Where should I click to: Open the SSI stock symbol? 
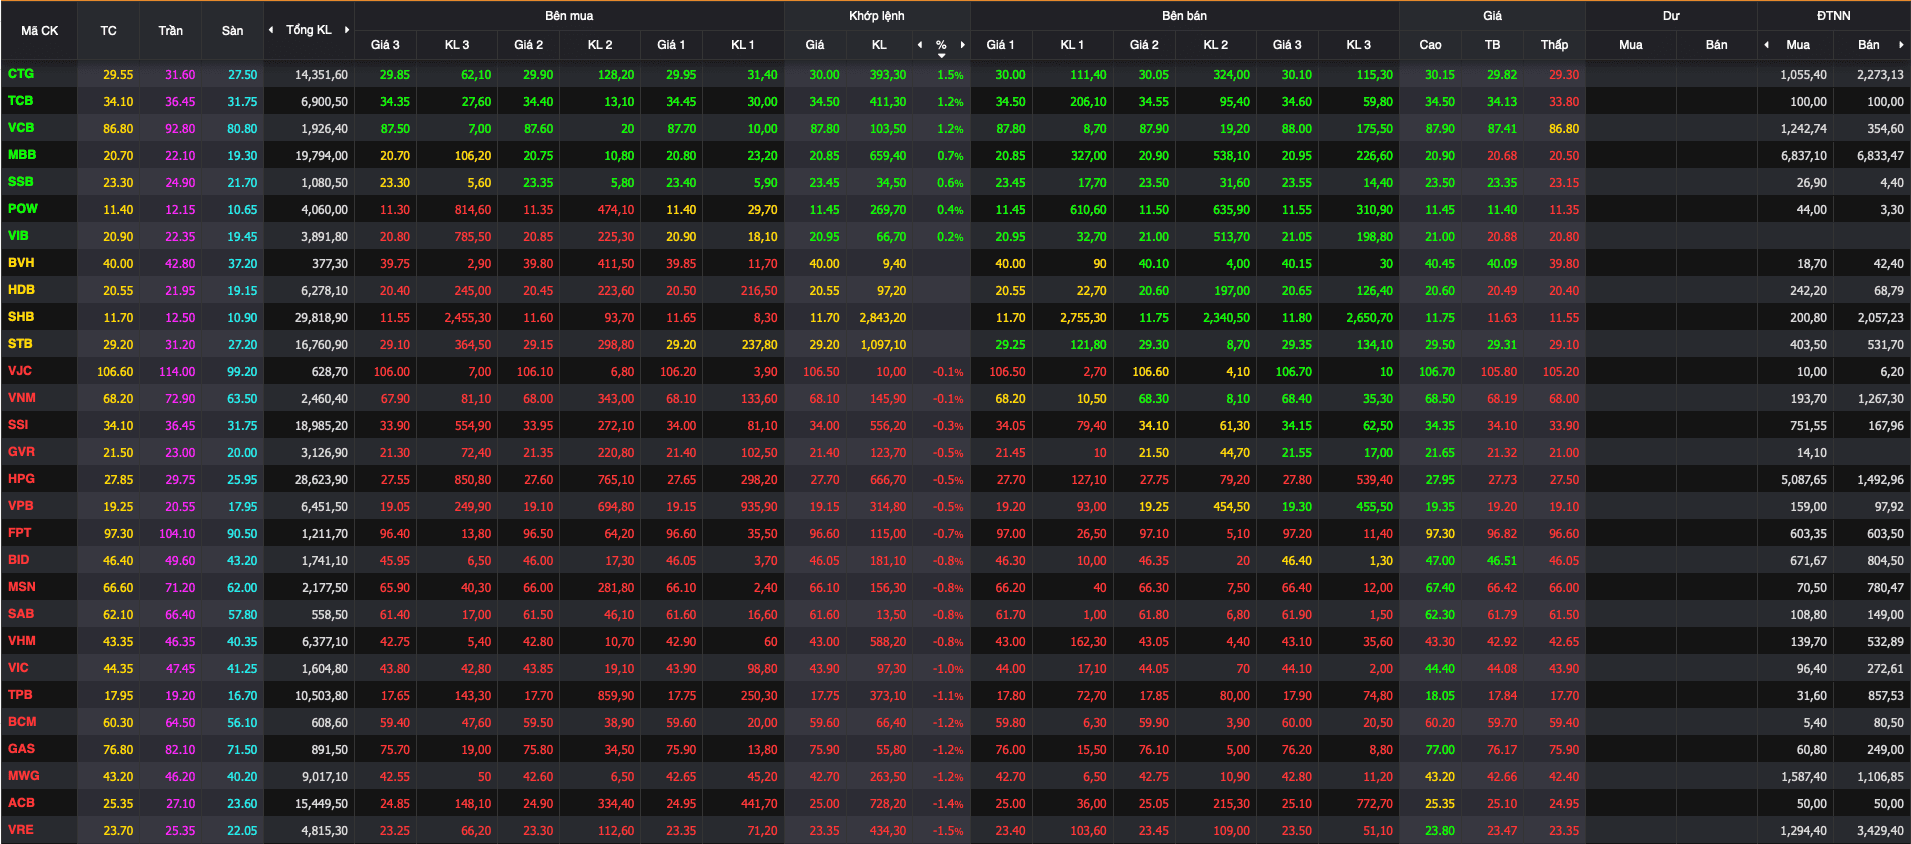pyautogui.click(x=18, y=425)
